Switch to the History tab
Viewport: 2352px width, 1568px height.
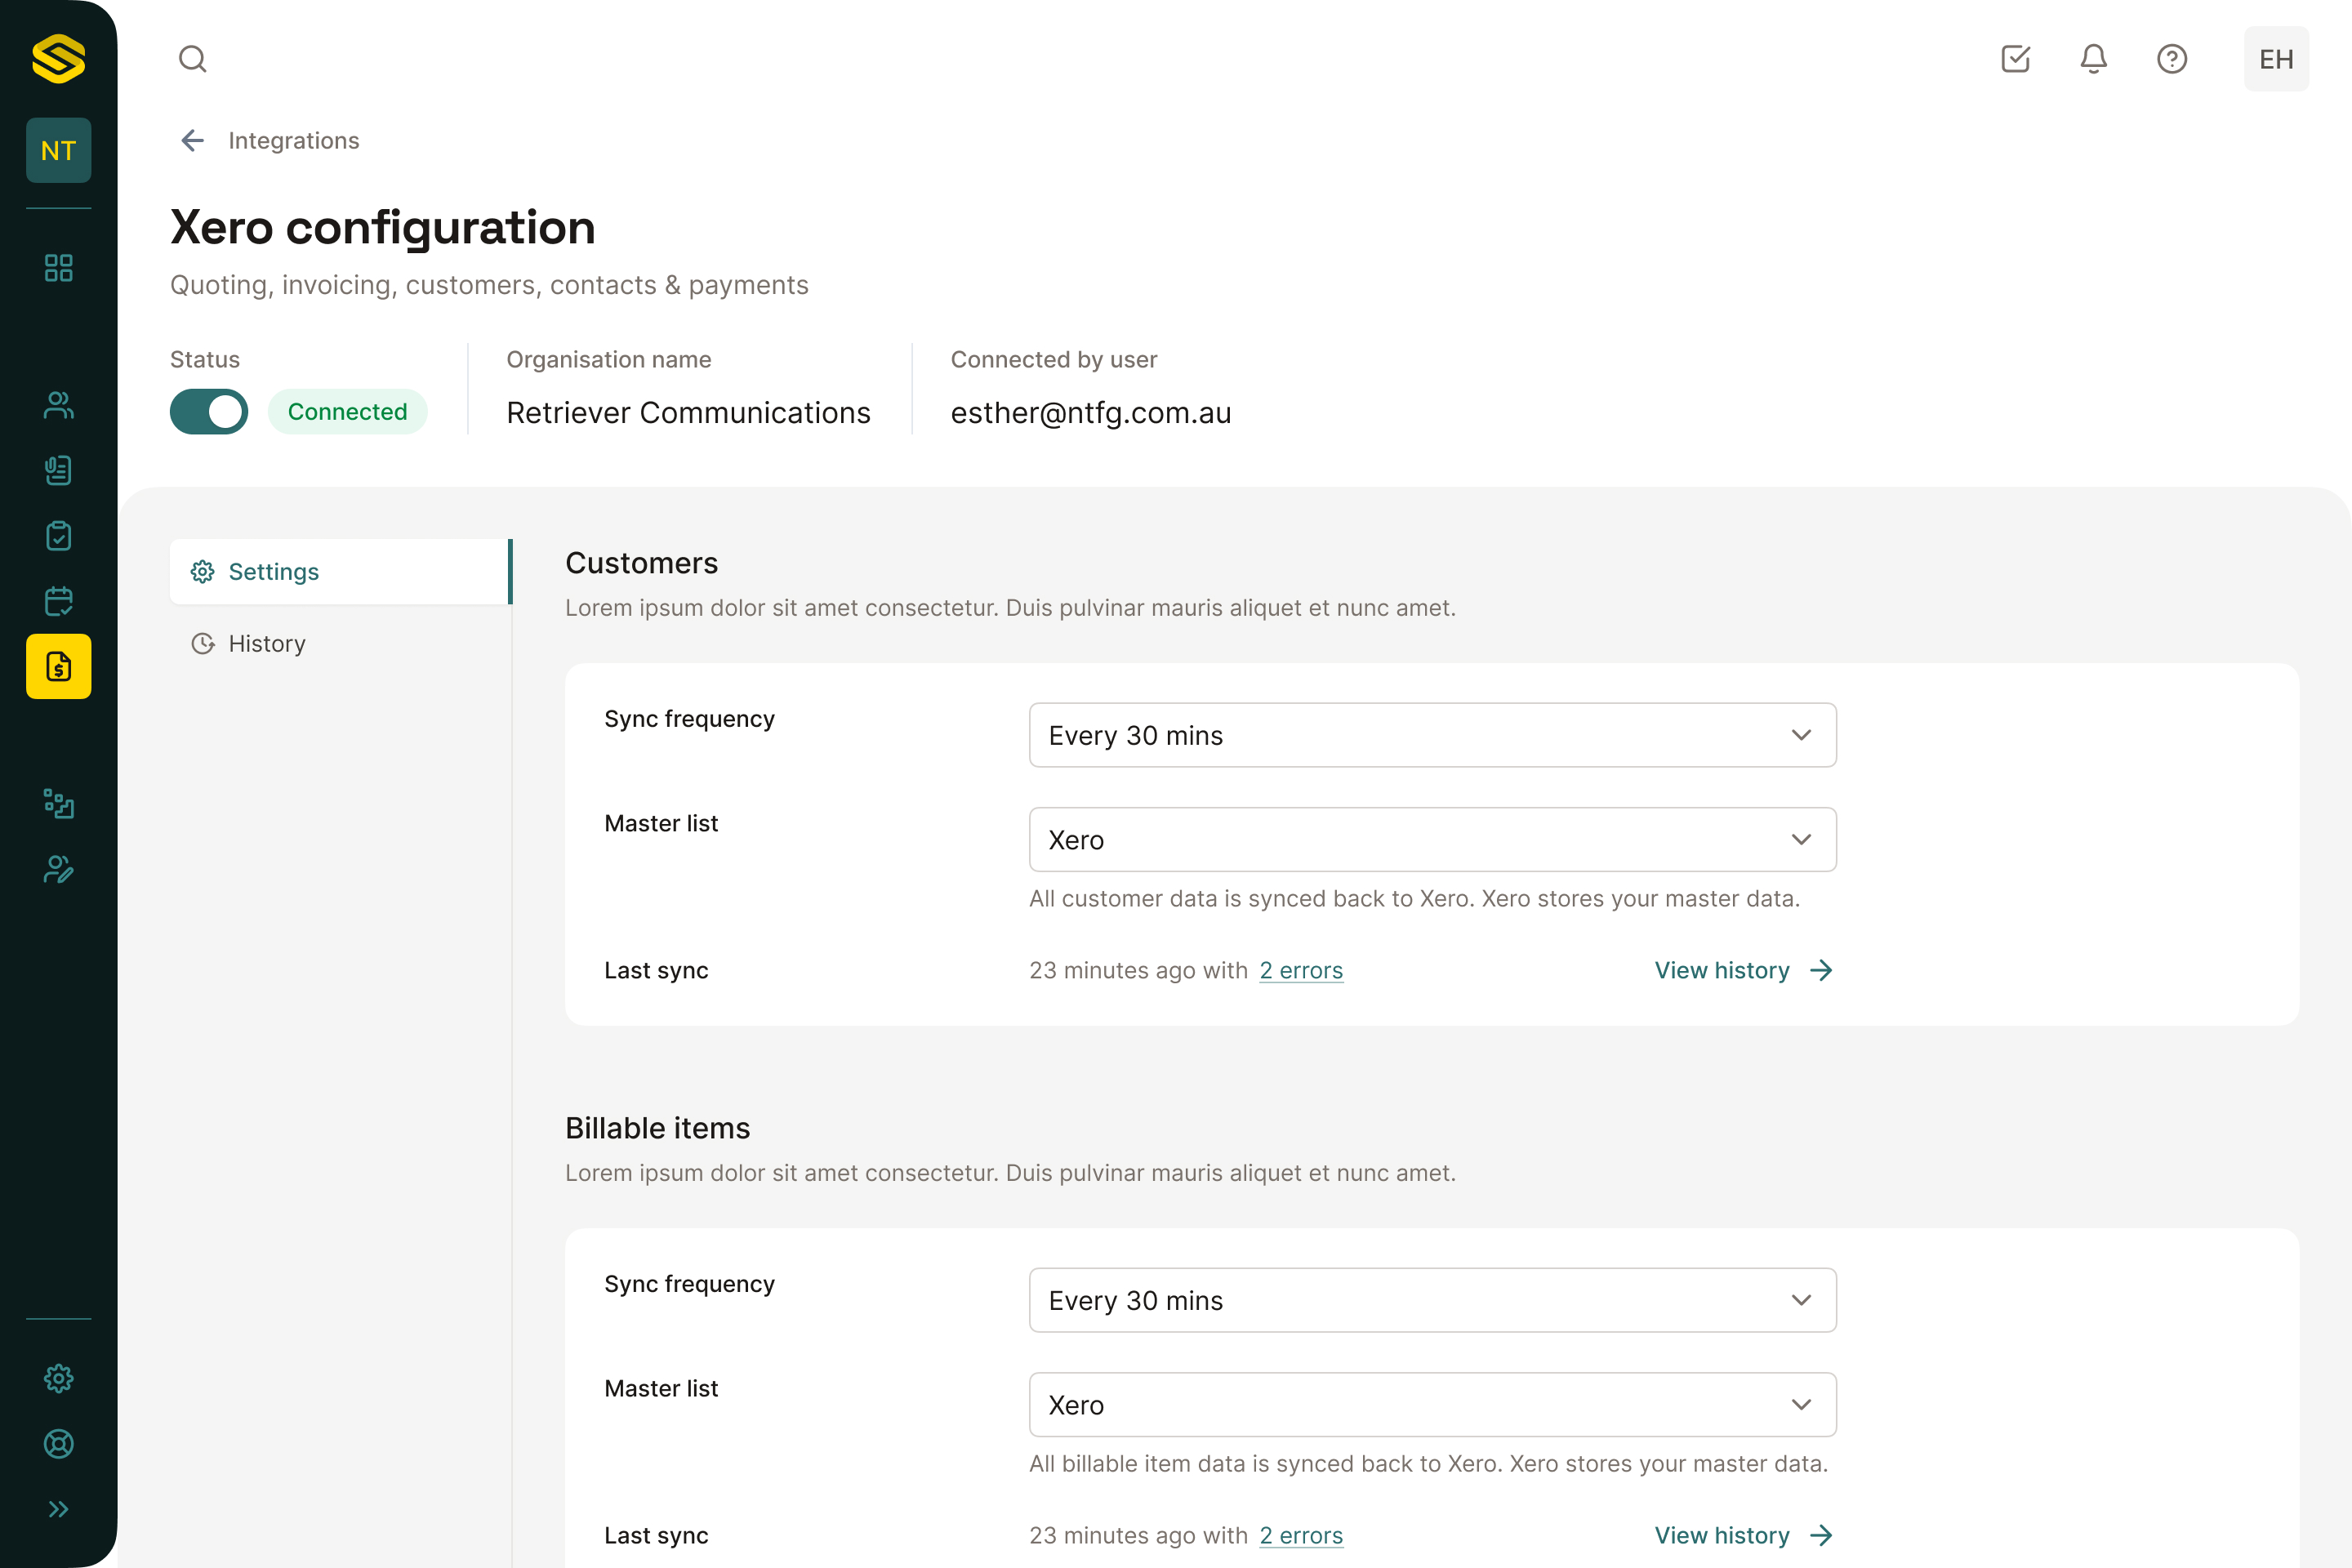[266, 644]
